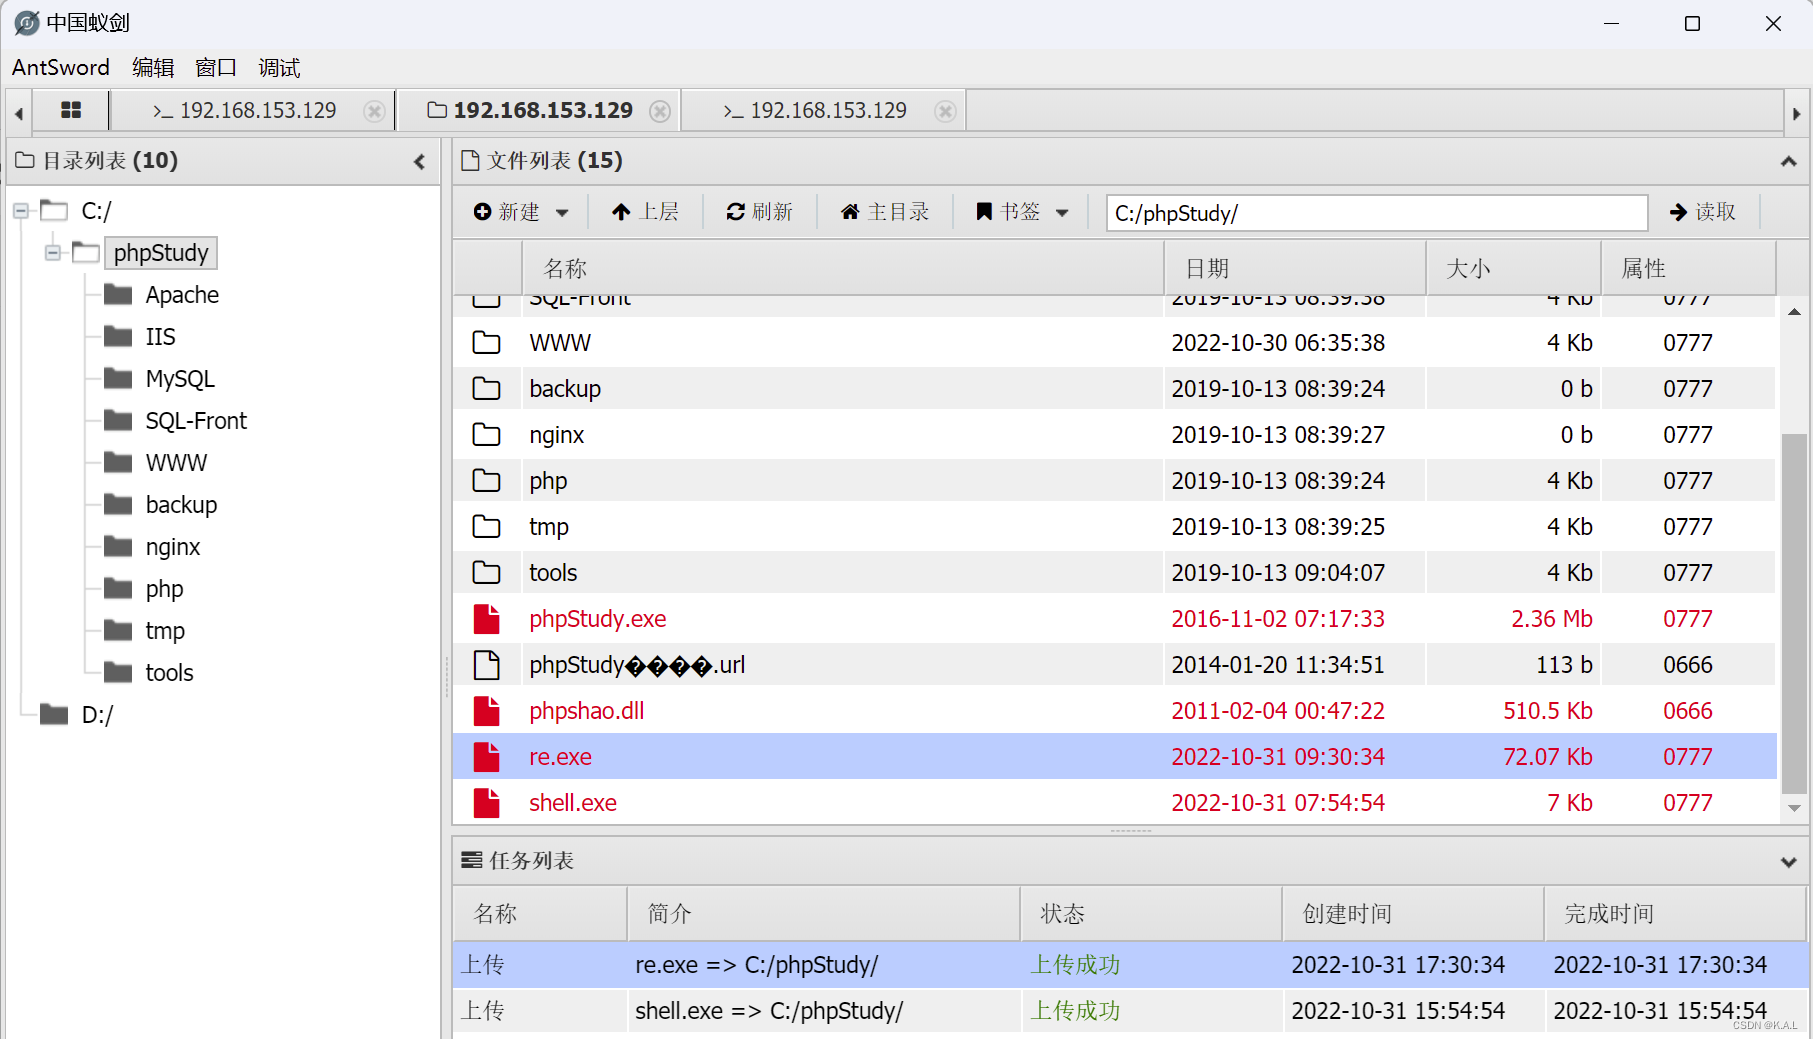Click the 任务列表 panel header icon
1813x1039 pixels.
tap(472, 860)
